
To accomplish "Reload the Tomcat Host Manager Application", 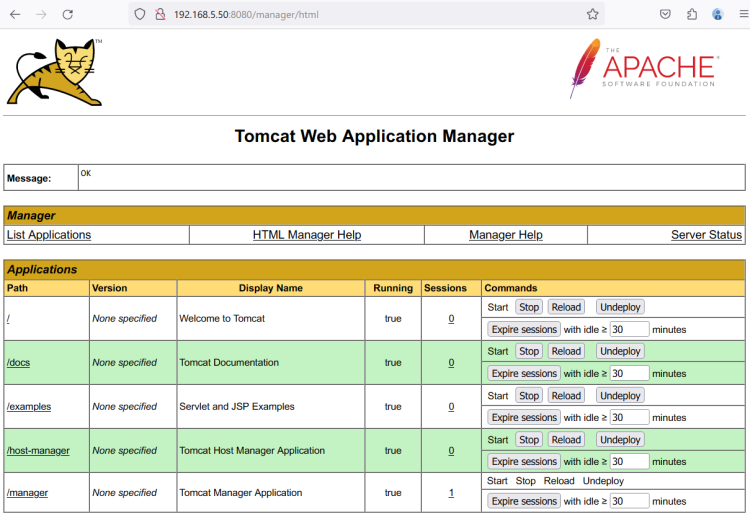I will click(x=566, y=440).
